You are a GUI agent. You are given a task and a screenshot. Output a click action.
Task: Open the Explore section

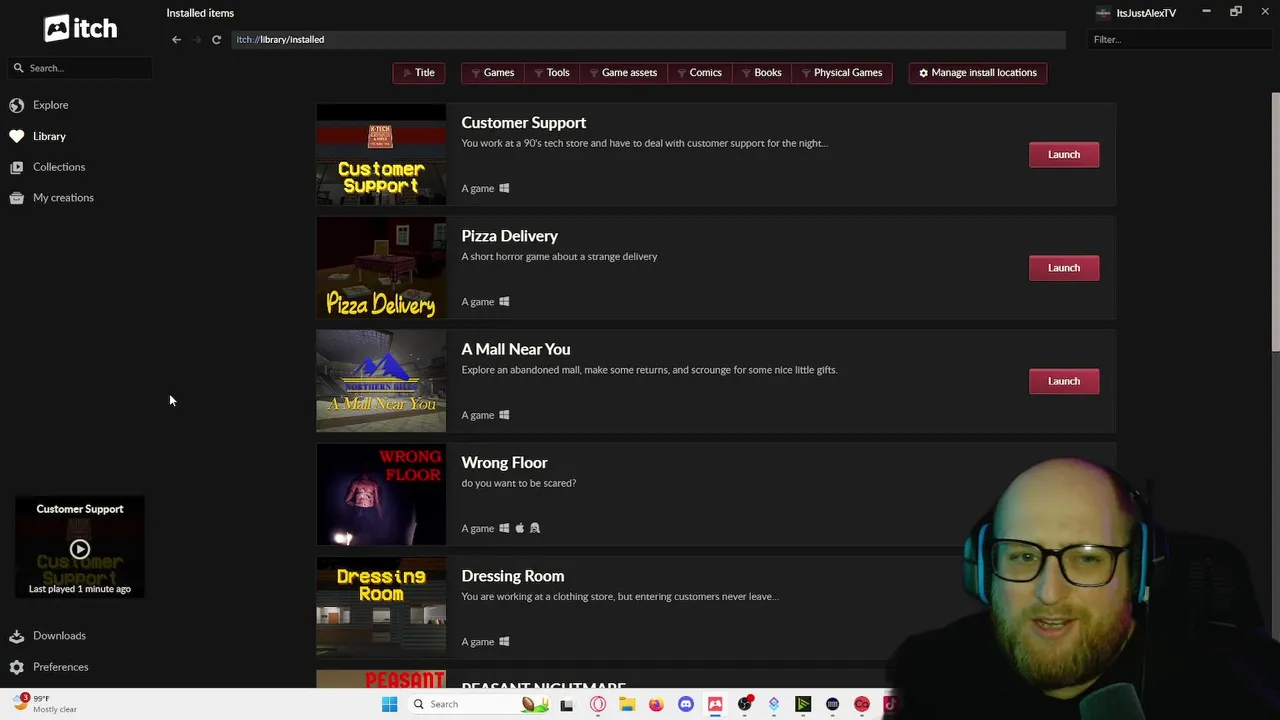click(x=50, y=105)
